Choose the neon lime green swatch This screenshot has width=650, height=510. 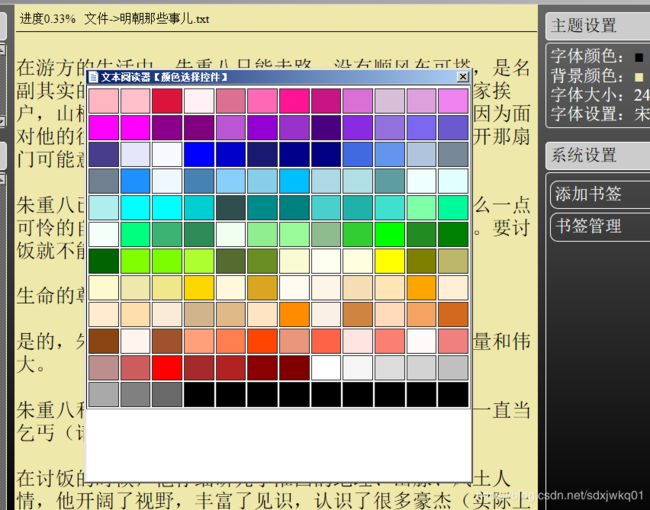(x=390, y=234)
